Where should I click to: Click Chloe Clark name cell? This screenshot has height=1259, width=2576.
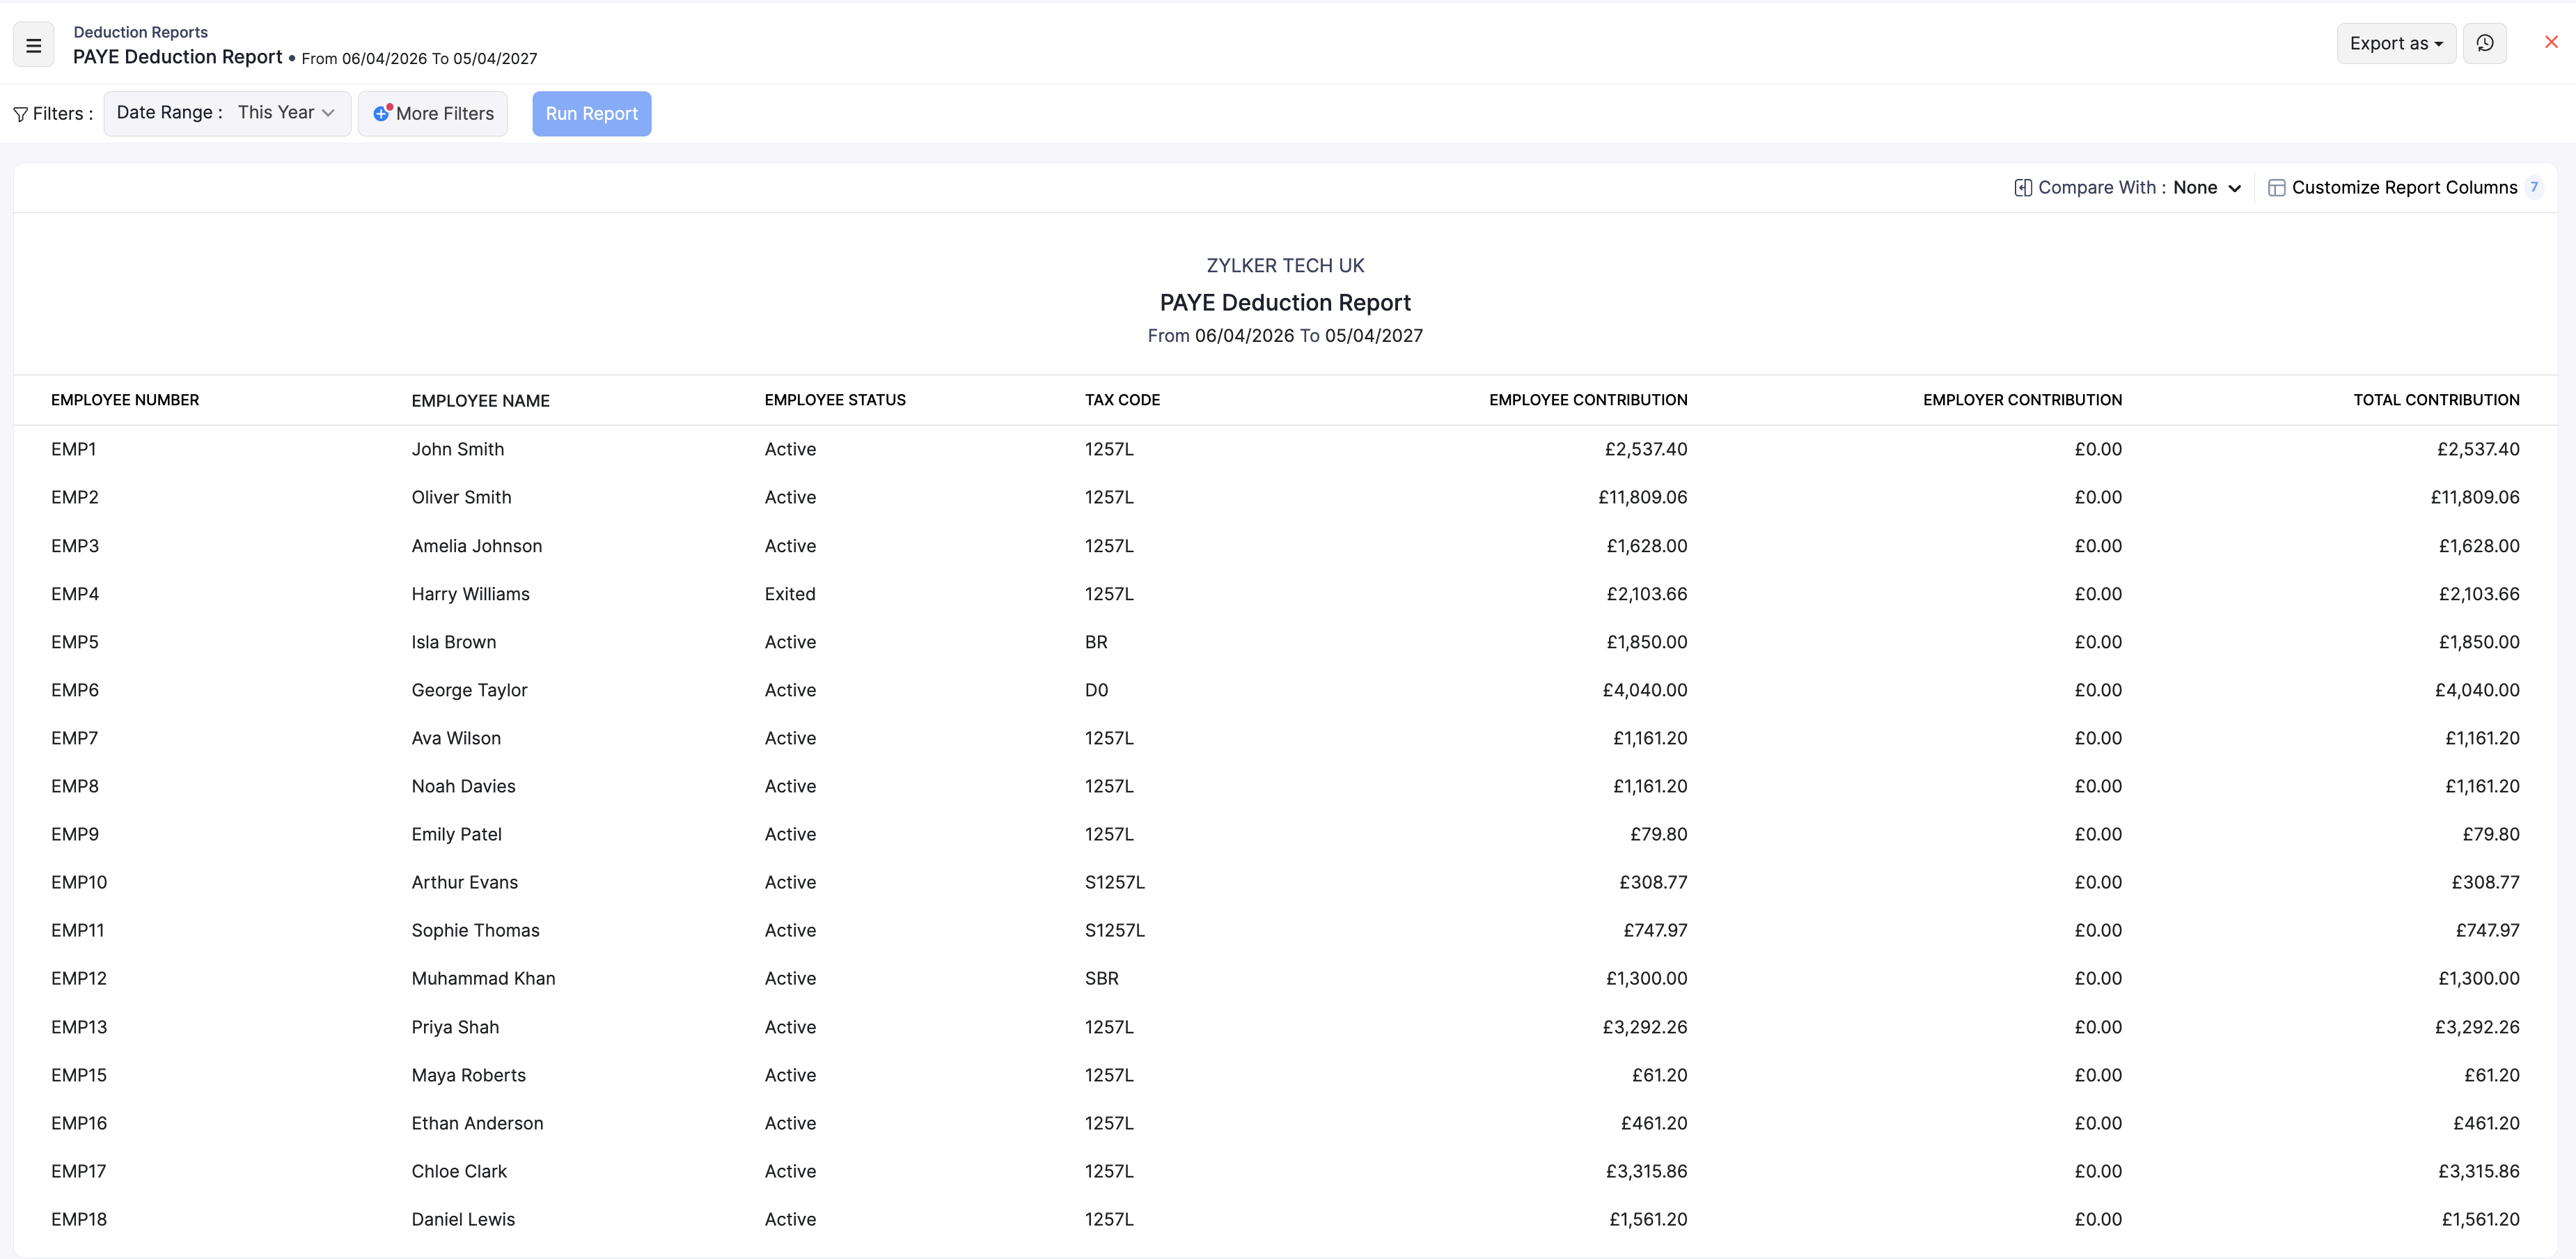click(459, 1171)
